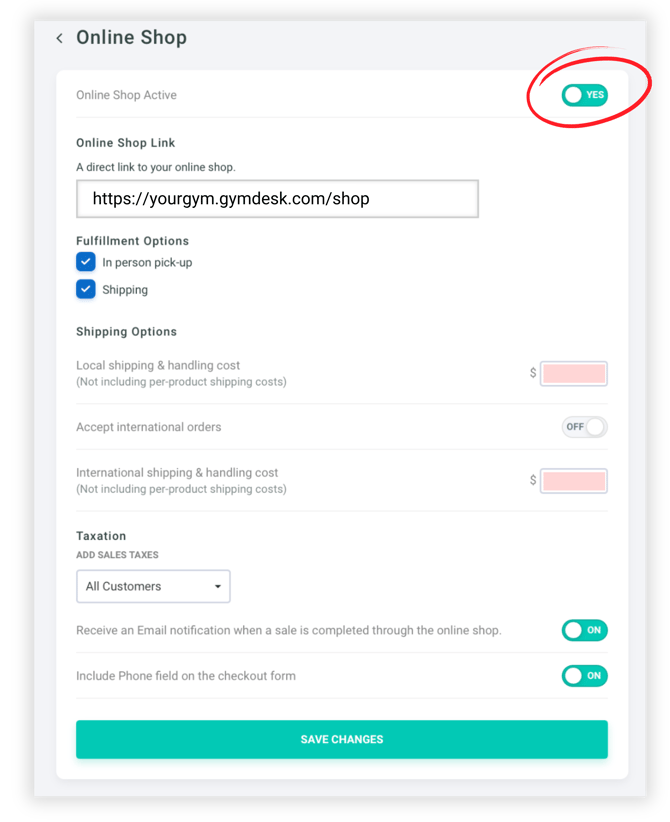The width and height of the screenshot is (670, 822).
Task: Click the local shipping & handling cost field
Action: pos(574,374)
